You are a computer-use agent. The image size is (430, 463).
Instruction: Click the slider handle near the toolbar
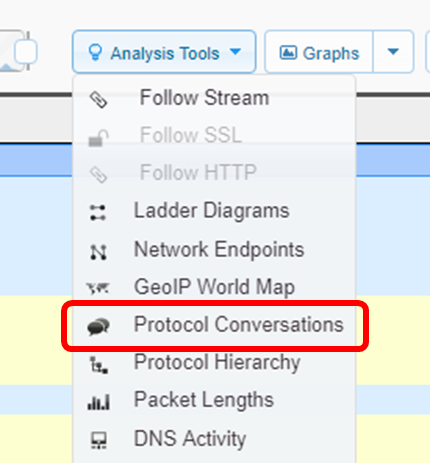point(26,52)
